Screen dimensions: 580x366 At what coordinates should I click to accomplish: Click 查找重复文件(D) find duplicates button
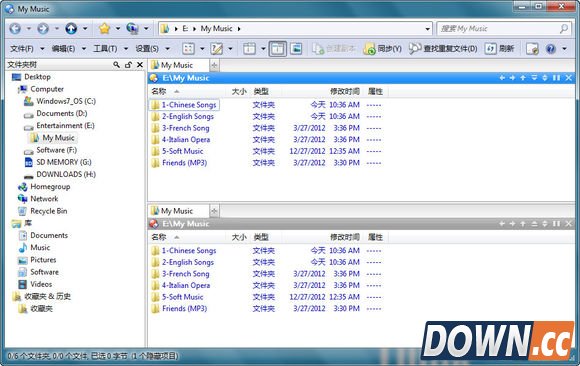click(443, 48)
